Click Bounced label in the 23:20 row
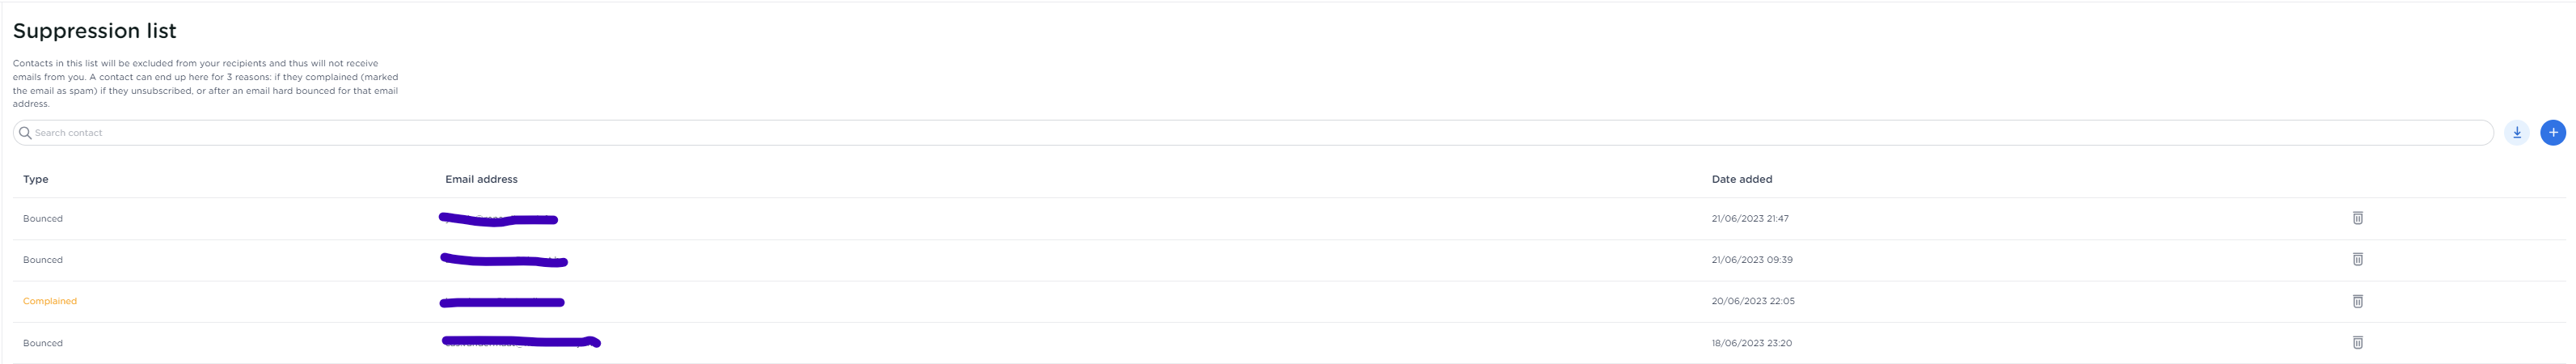Screen dimensions: 2576x364 pyautogui.click(x=43, y=343)
